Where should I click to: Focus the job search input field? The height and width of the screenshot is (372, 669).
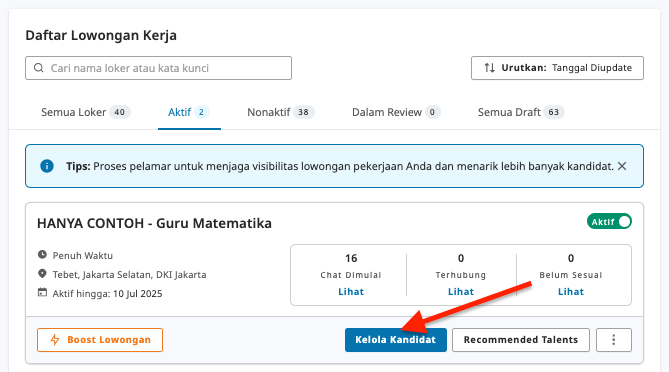158,68
